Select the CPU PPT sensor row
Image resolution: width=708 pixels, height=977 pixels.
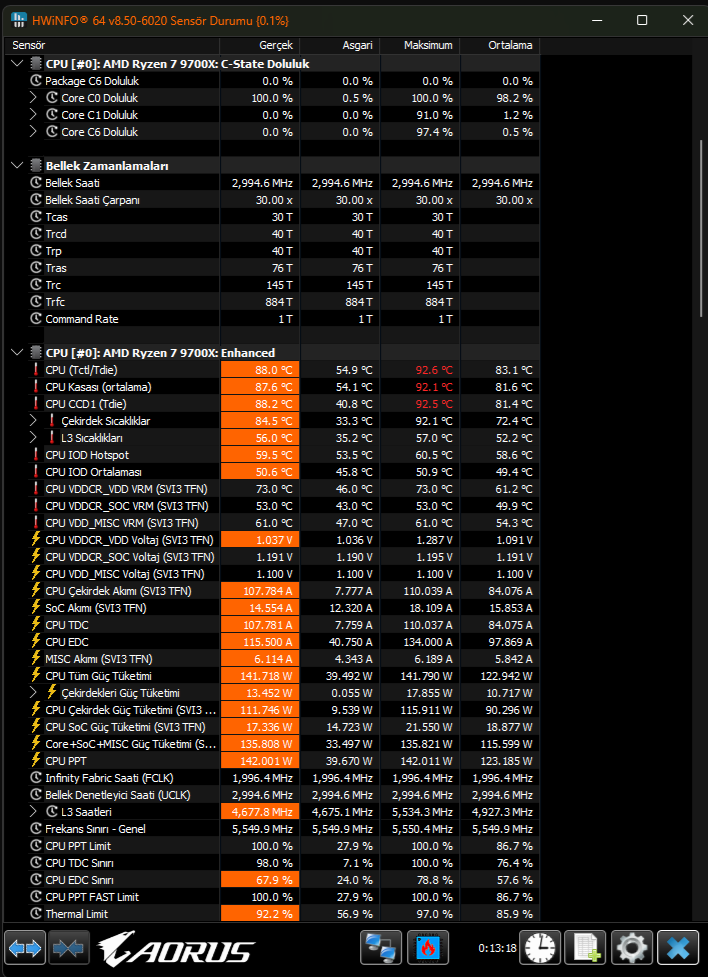pos(274,761)
